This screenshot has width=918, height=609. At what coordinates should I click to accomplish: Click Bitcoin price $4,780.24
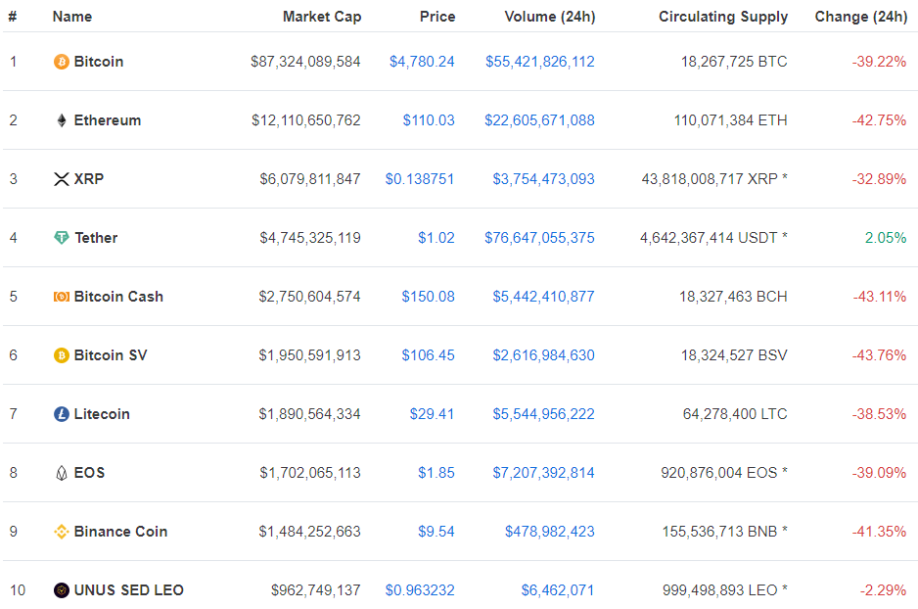tap(422, 61)
